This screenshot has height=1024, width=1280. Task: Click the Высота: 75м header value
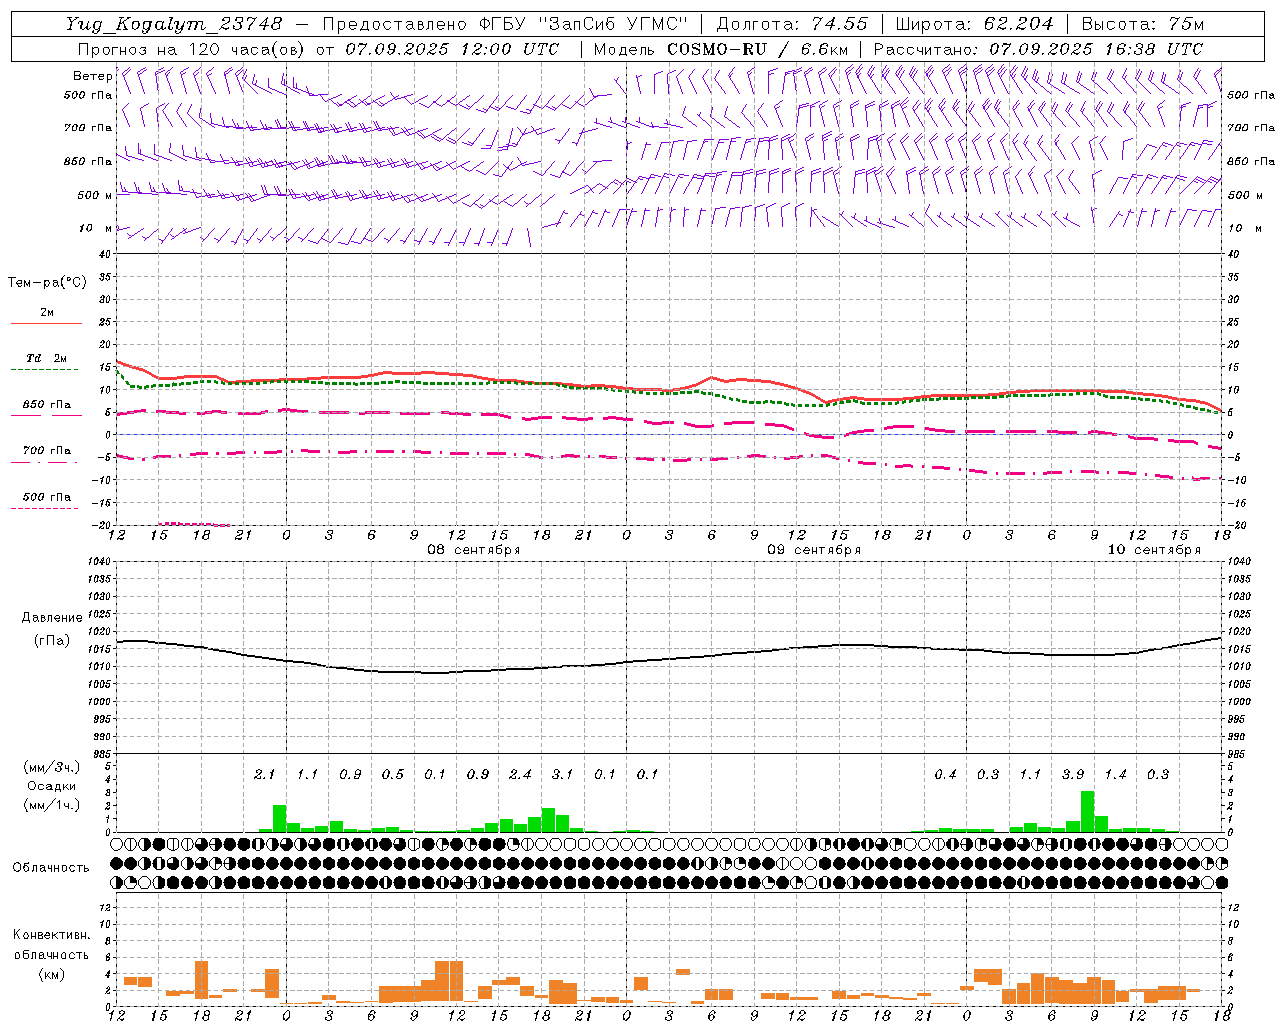1142,24
